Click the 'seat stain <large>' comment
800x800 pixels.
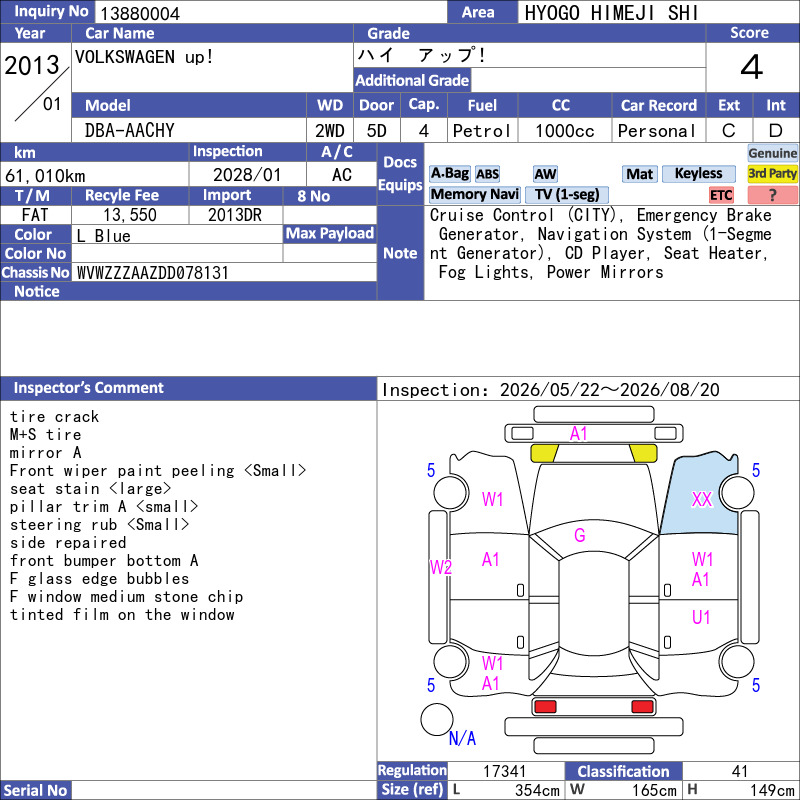[90, 488]
